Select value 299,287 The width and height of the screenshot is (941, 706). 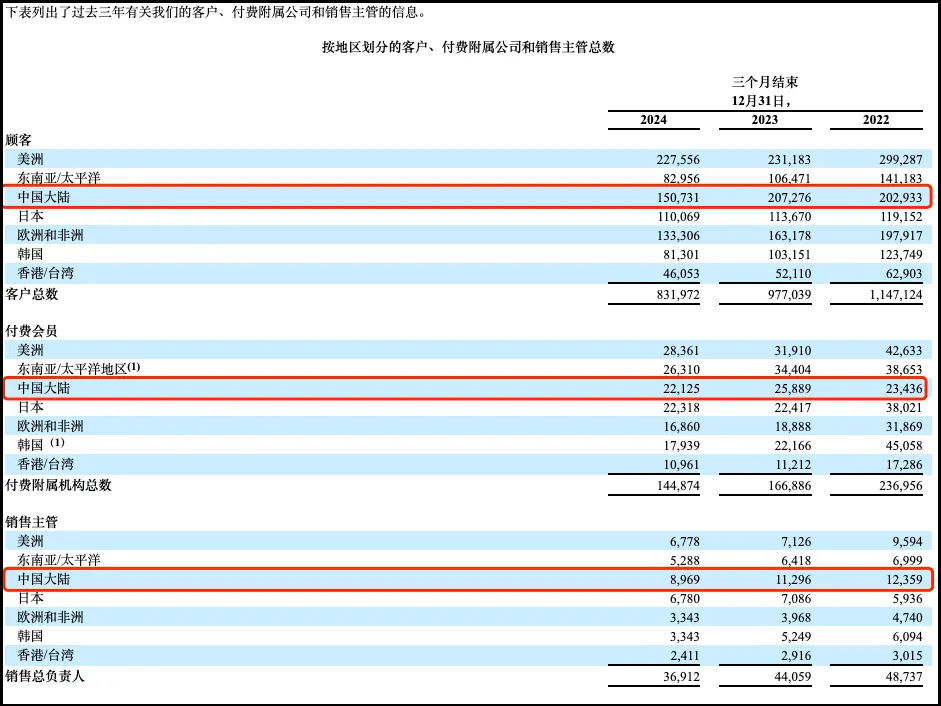(901, 160)
